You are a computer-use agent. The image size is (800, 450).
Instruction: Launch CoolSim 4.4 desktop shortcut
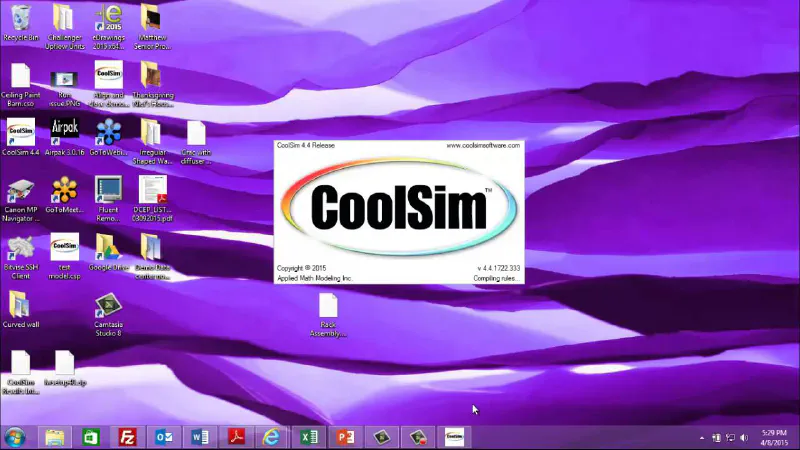pos(20,137)
